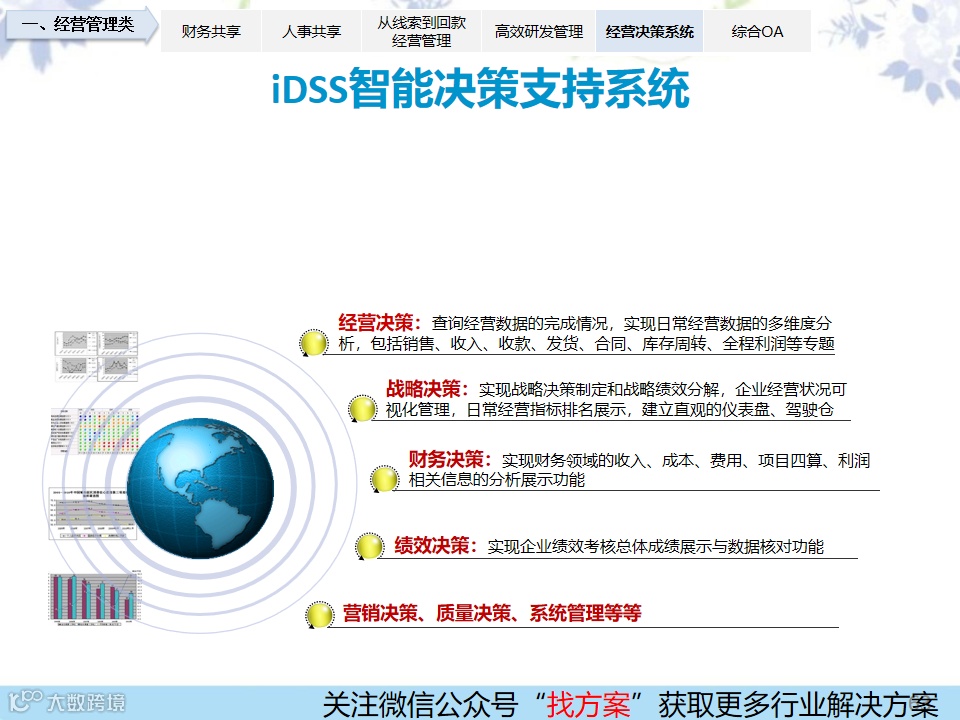960x720 pixels.
Task: Click the yellow bullet beside 绩效决策
Action: (370, 546)
